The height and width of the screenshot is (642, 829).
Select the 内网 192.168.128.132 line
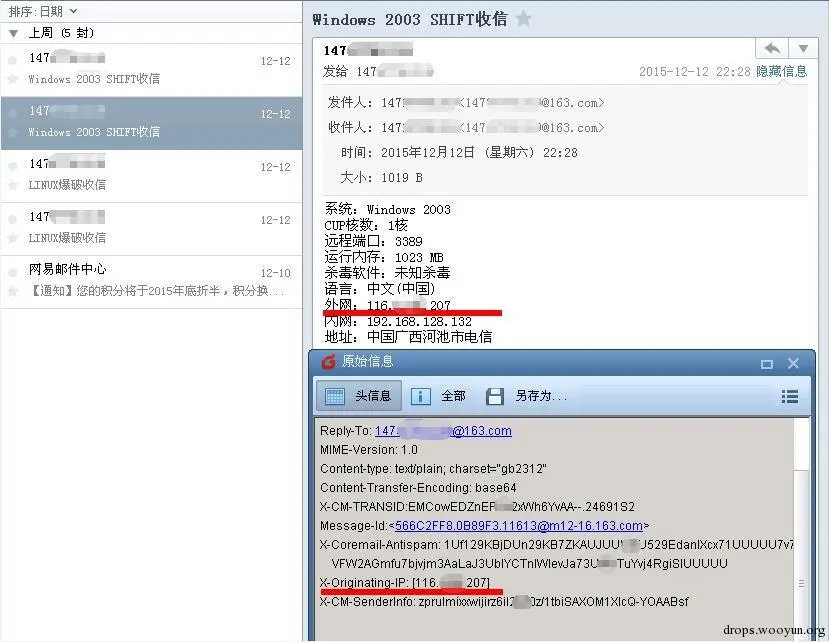pyautogui.click(x=398, y=321)
